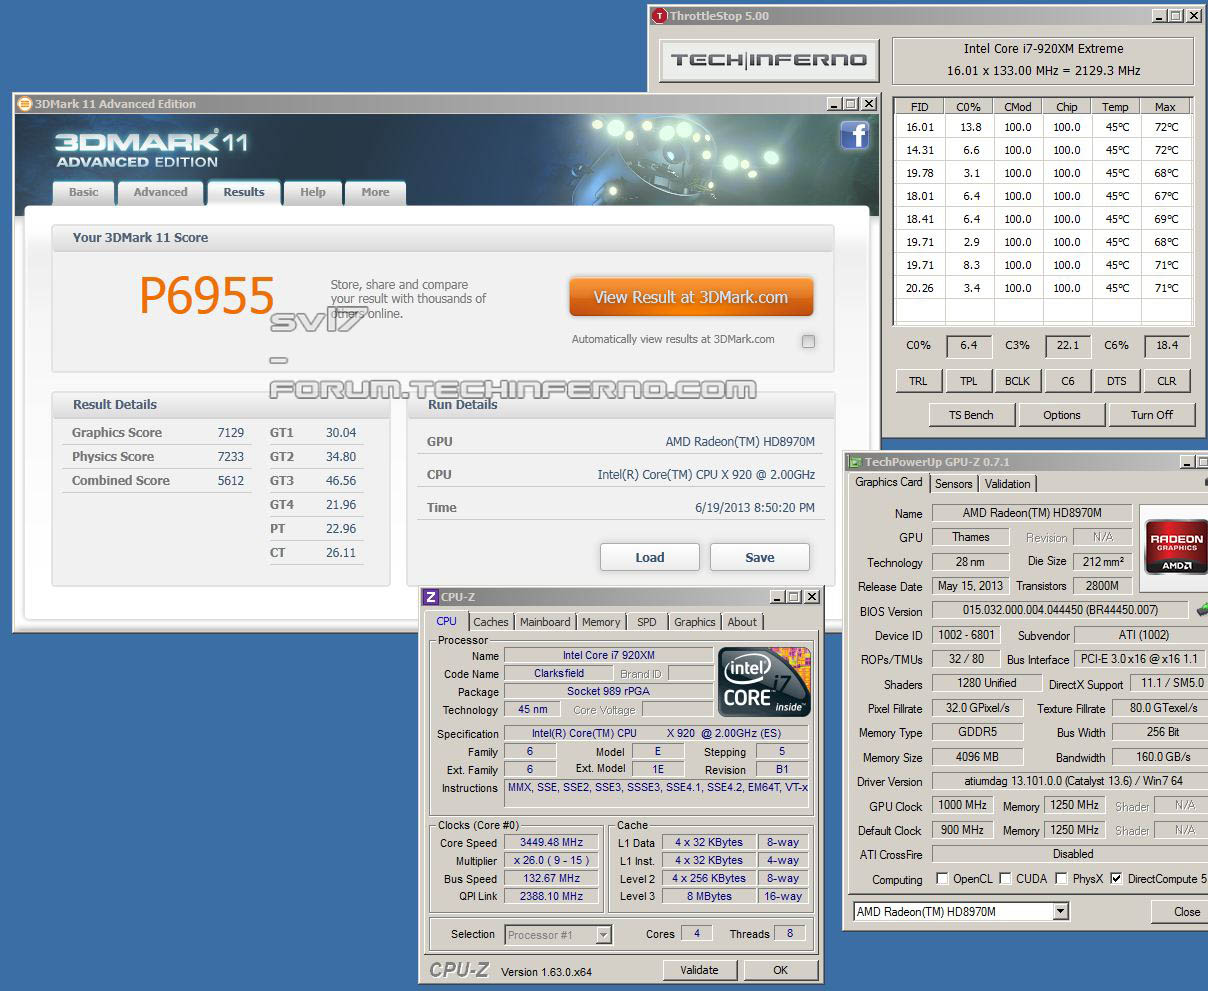1208x991 pixels.
Task: Click the GPU-Z title bar icon
Action: pyautogui.click(x=855, y=462)
